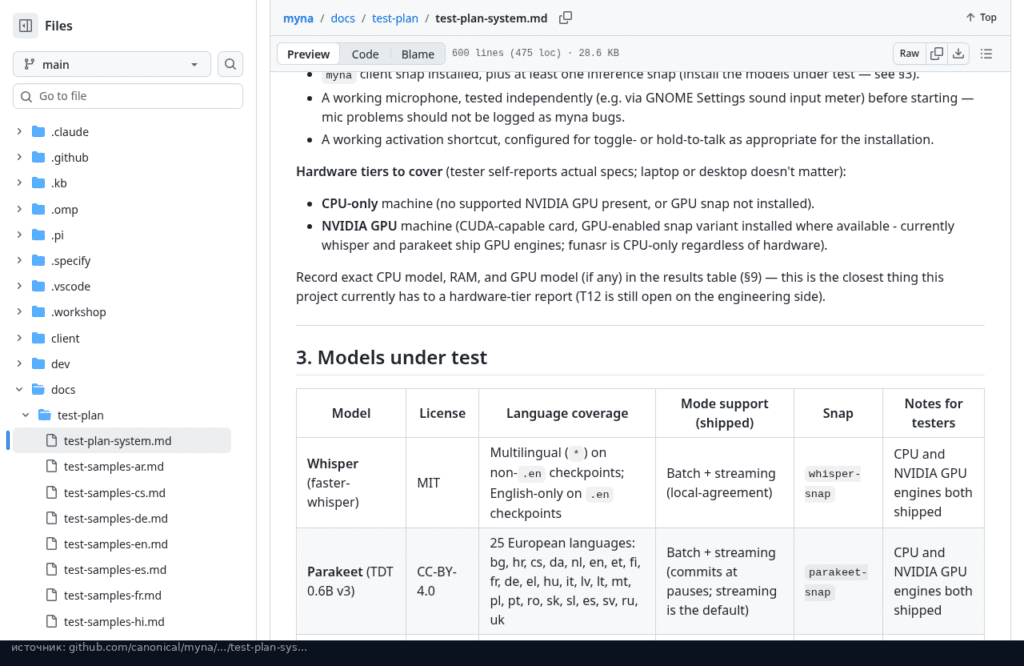1024x666 pixels.
Task: Collapse the test-plan folder chevron
Action: coord(26,415)
